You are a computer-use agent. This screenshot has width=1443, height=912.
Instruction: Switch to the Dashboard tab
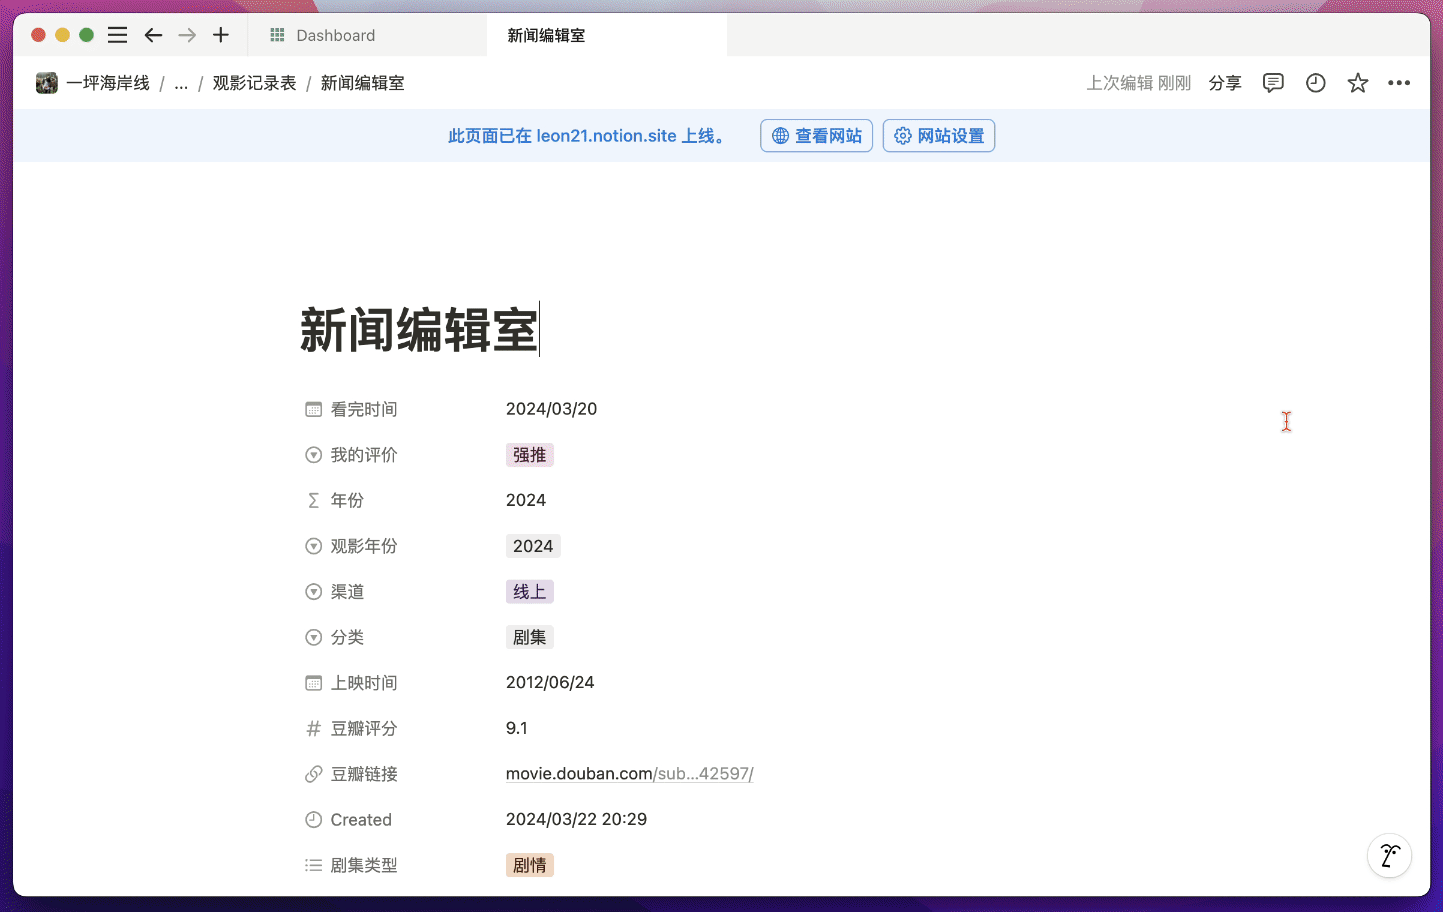point(335,35)
